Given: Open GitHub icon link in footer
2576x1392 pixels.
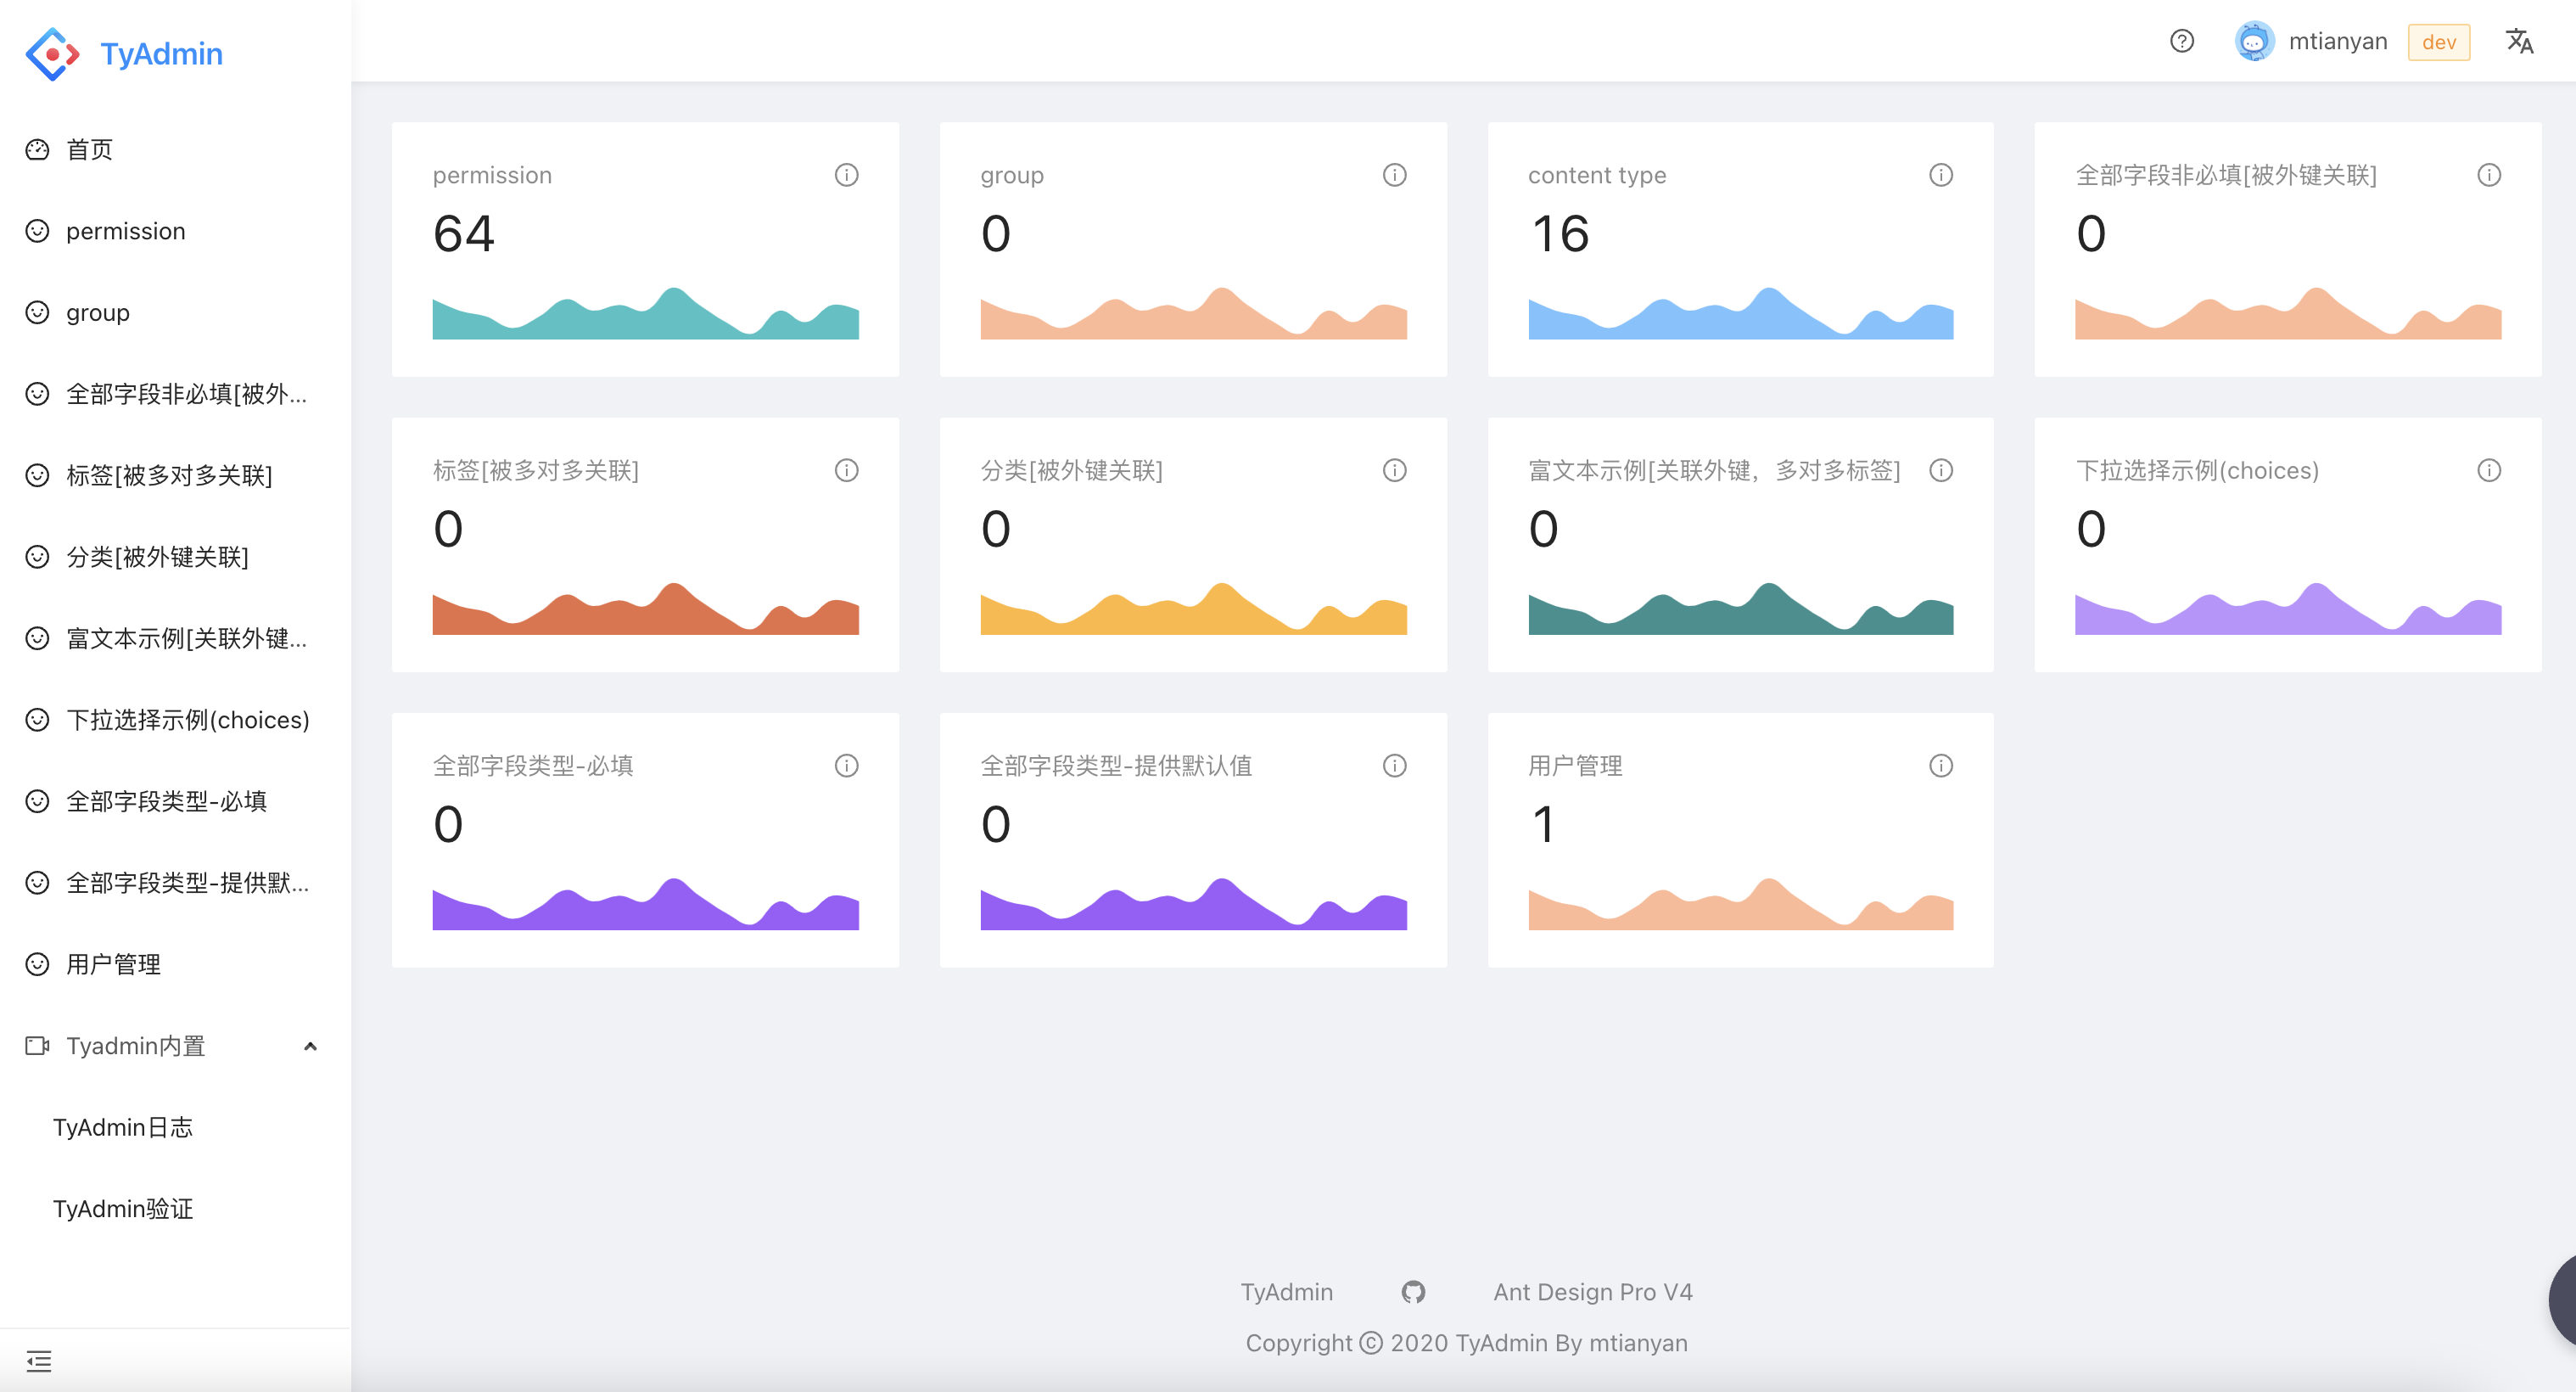Looking at the screenshot, I should pyautogui.click(x=1412, y=1292).
